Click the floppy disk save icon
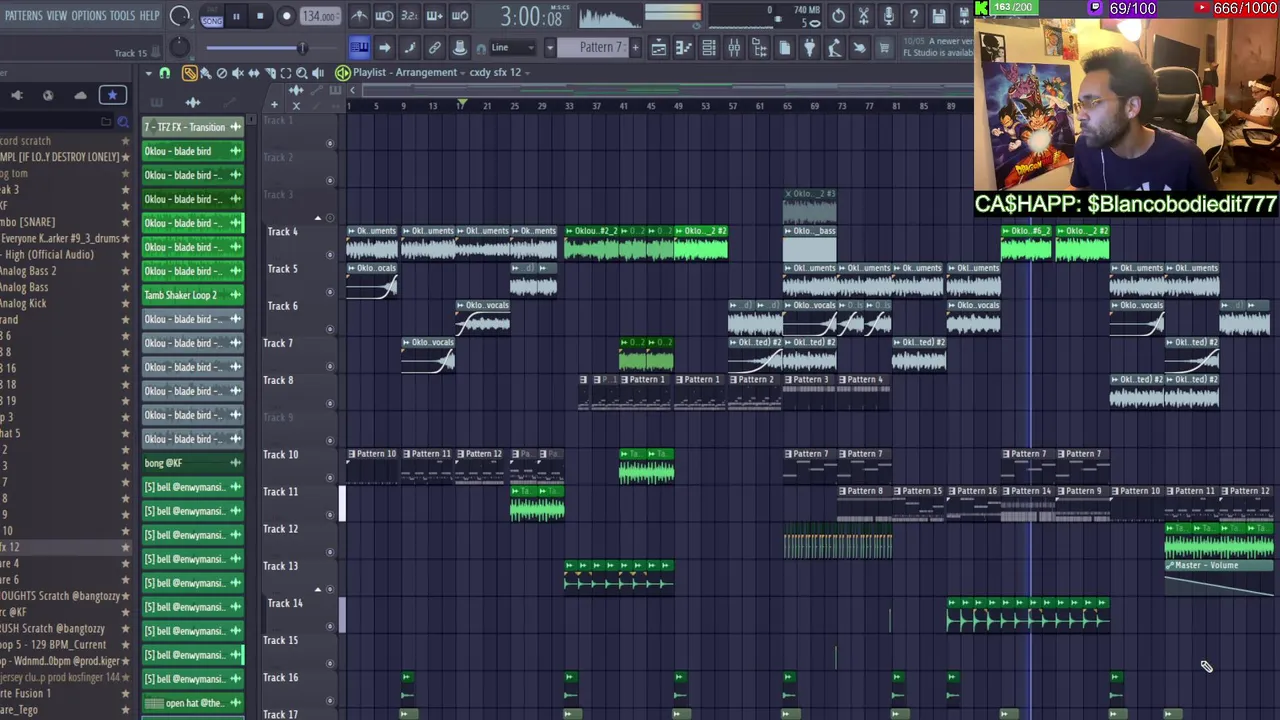 click(938, 16)
